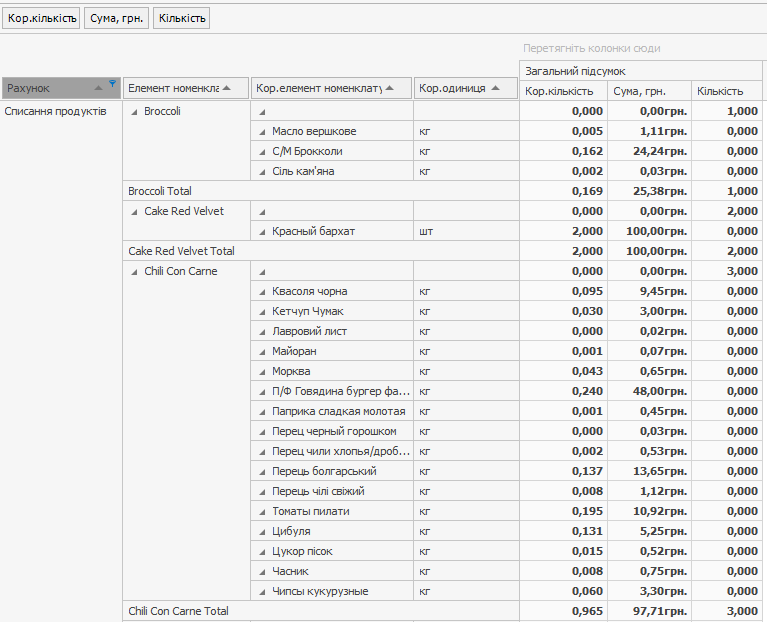The height and width of the screenshot is (622, 767).
Task: Click the Кількість data field button
Action: (x=181, y=18)
